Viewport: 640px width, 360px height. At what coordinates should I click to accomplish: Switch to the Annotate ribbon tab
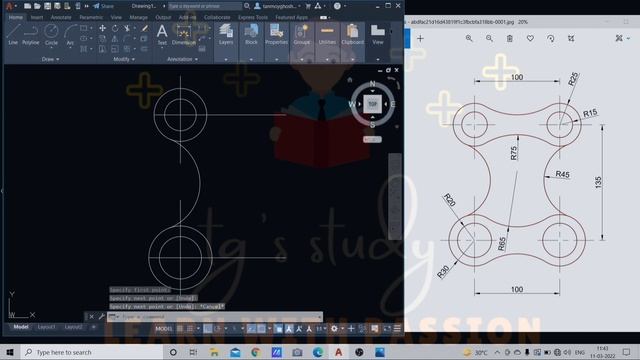61,18
